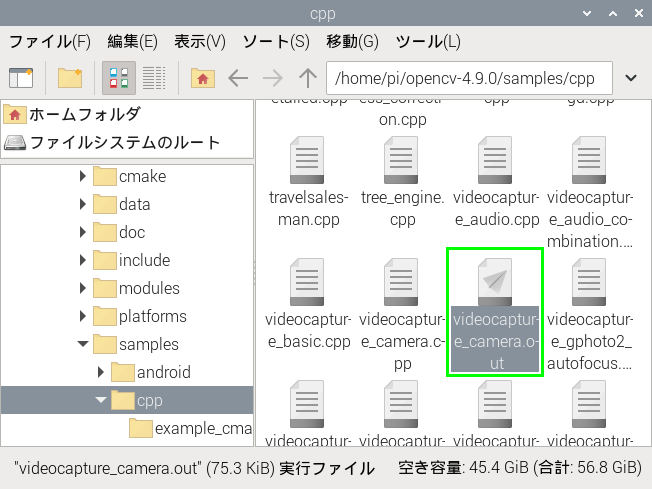
Task: Select the videocapture_camera.out executable icon
Action: [495, 282]
